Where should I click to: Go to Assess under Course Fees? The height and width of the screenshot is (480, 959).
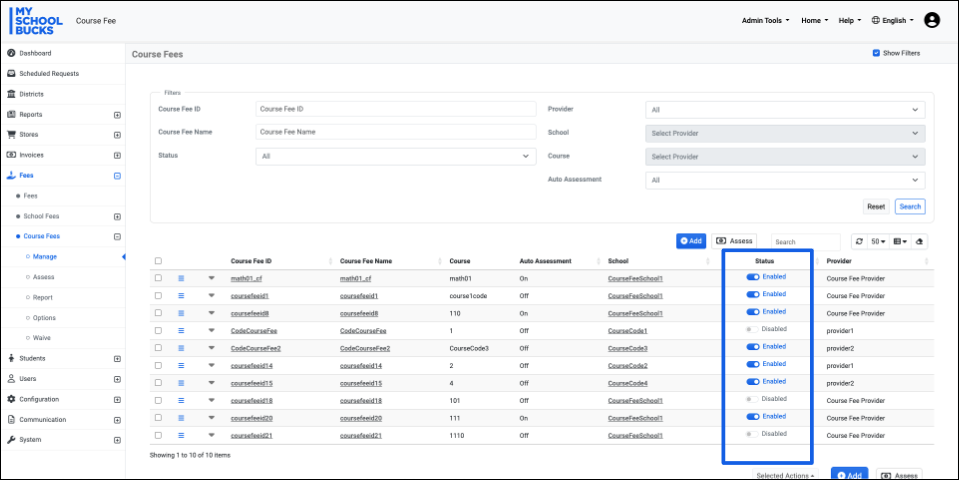point(43,277)
